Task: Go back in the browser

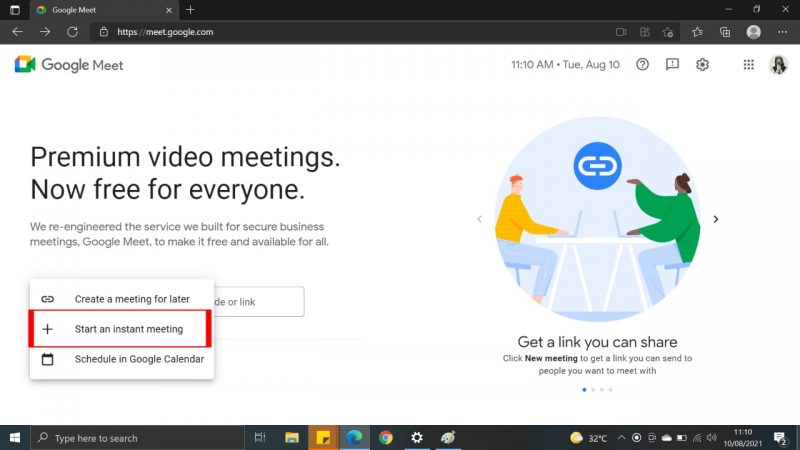Action: 17,32
